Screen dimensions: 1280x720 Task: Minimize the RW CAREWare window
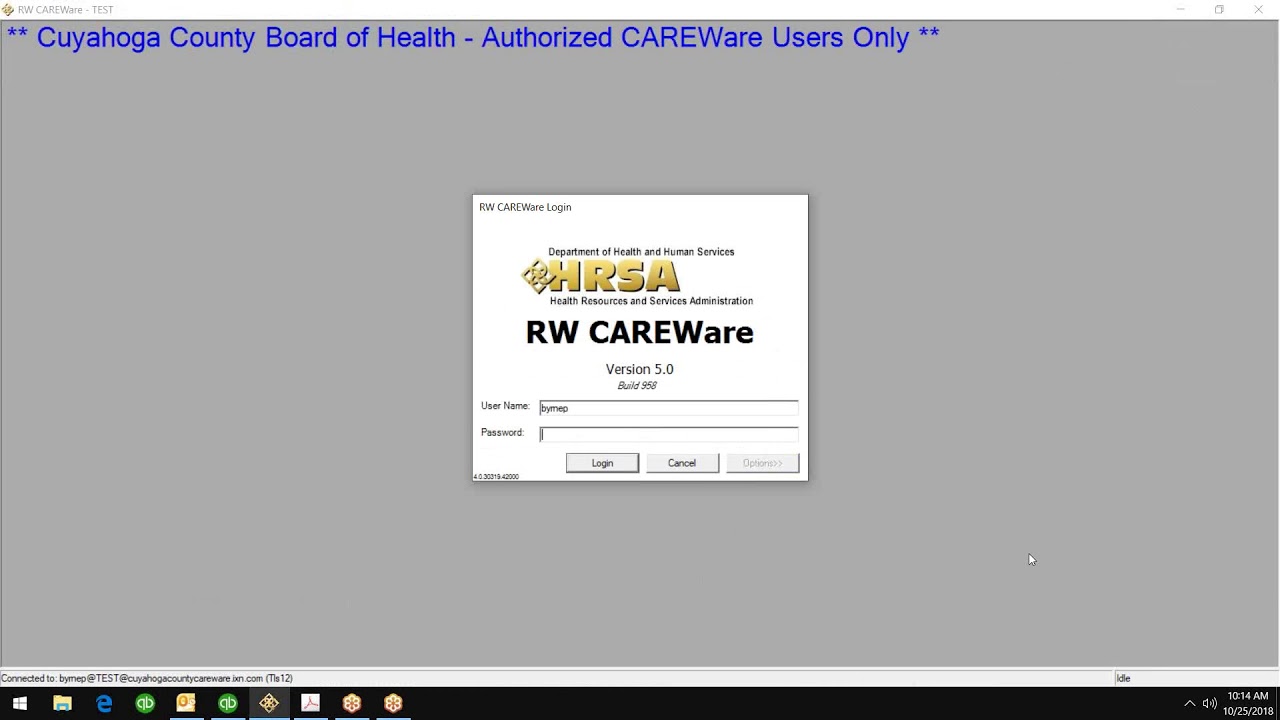[1180, 9]
